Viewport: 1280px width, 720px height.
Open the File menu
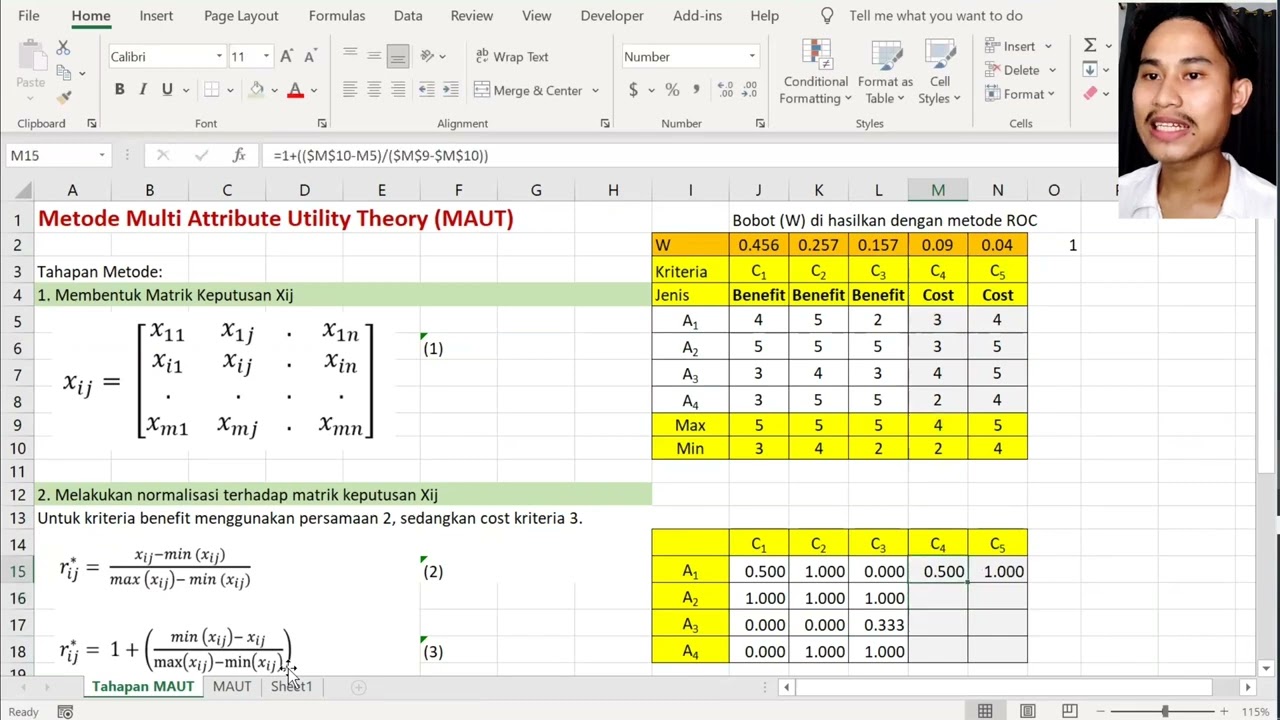29,15
